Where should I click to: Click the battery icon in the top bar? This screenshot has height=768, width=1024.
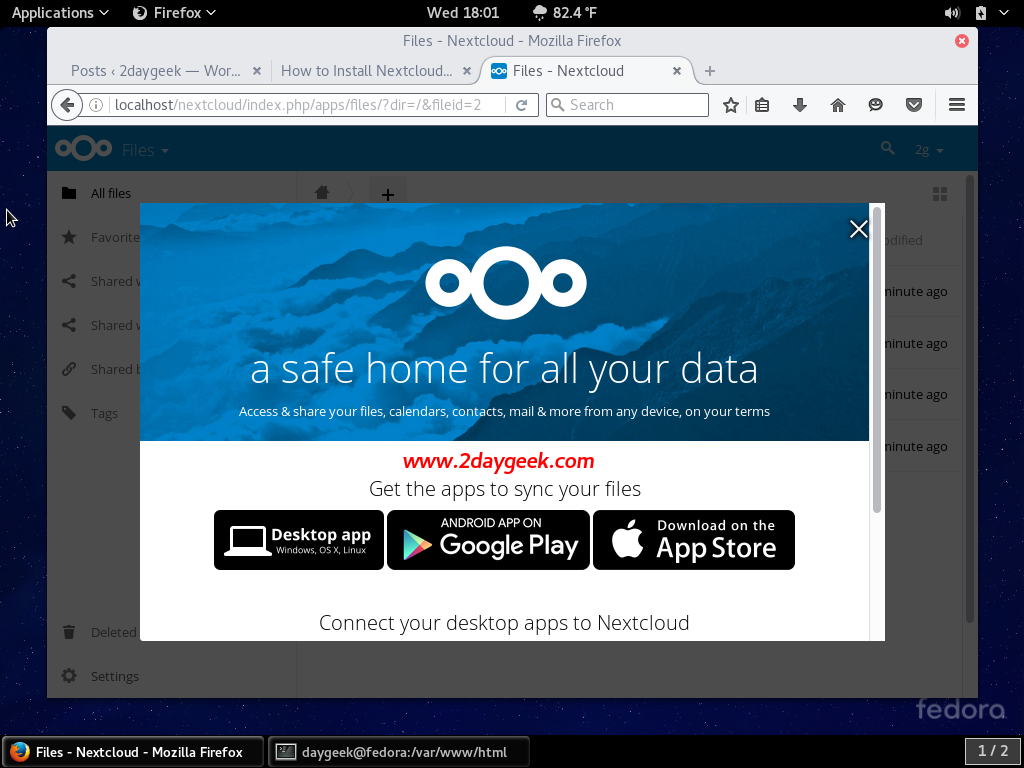[980, 13]
